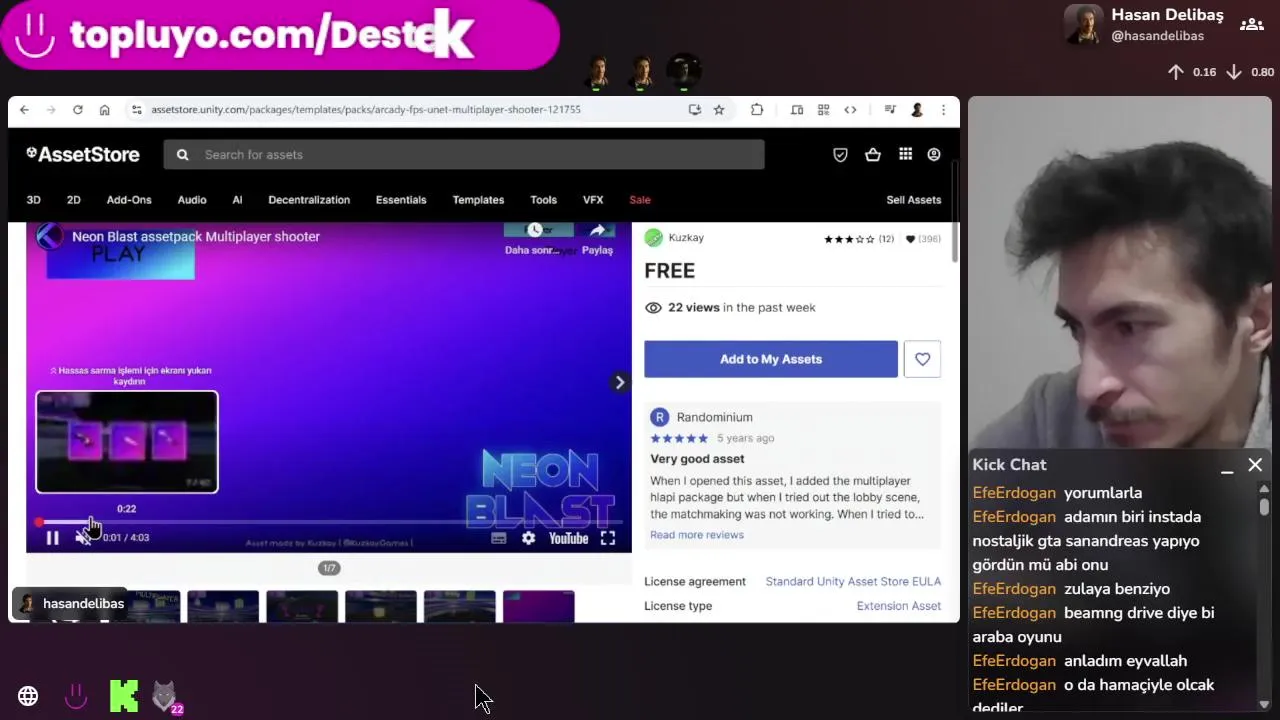
Task: Open the Decentralization category
Action: pyautogui.click(x=309, y=200)
